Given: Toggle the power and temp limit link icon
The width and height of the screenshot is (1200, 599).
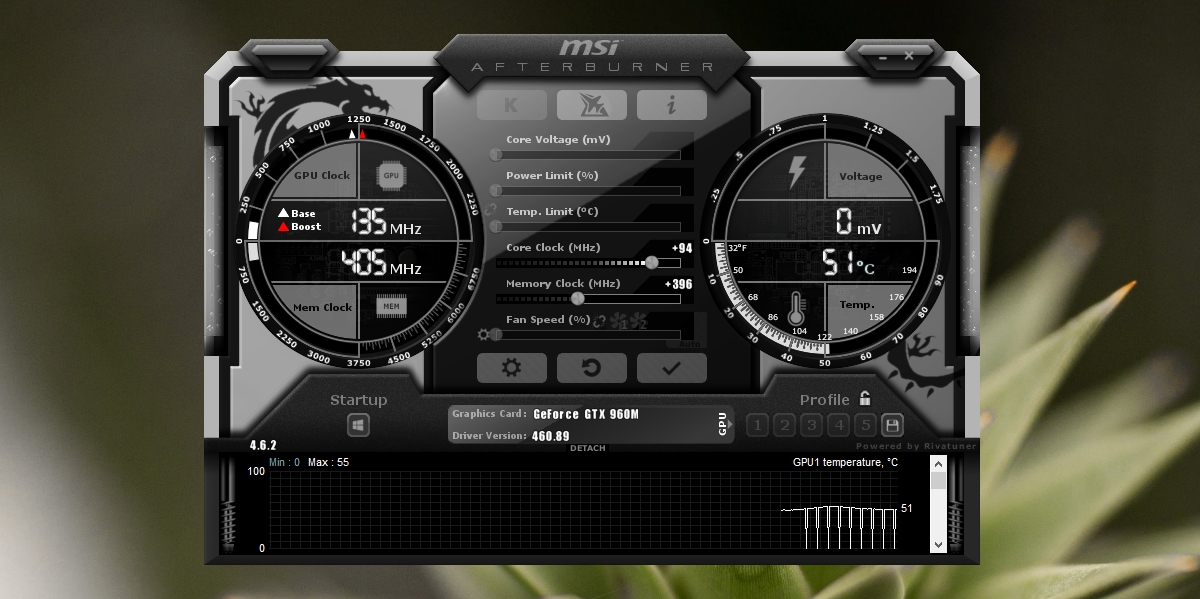Looking at the screenshot, I should 489,209.
